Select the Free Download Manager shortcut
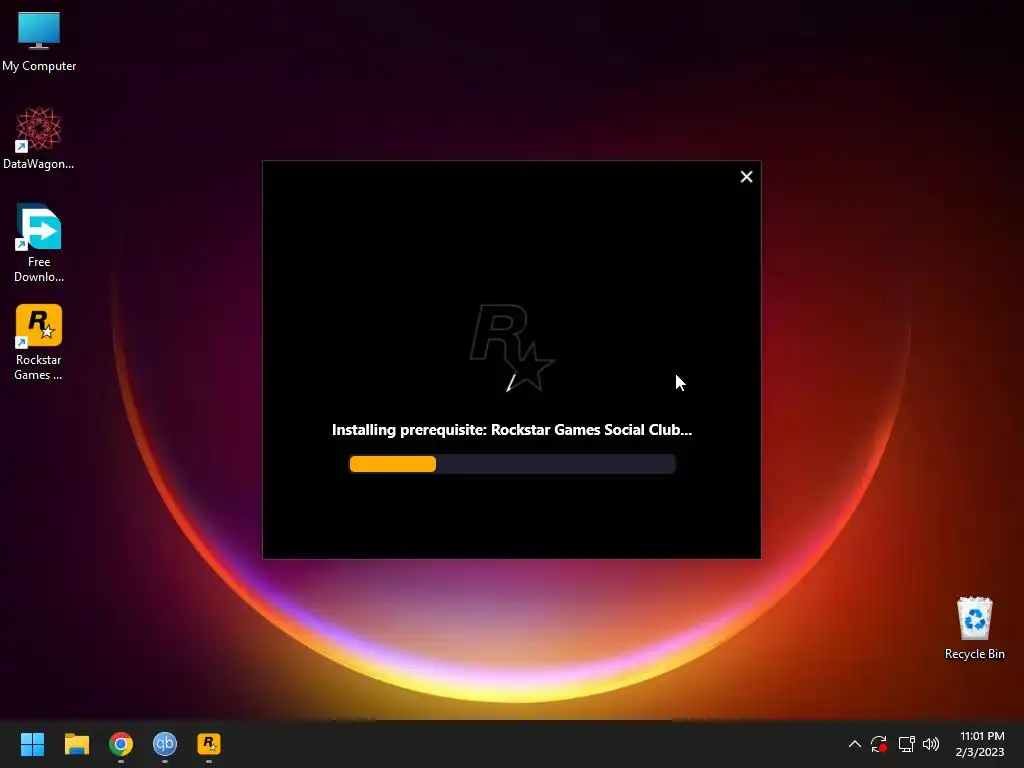The width and height of the screenshot is (1024, 768). [39, 243]
